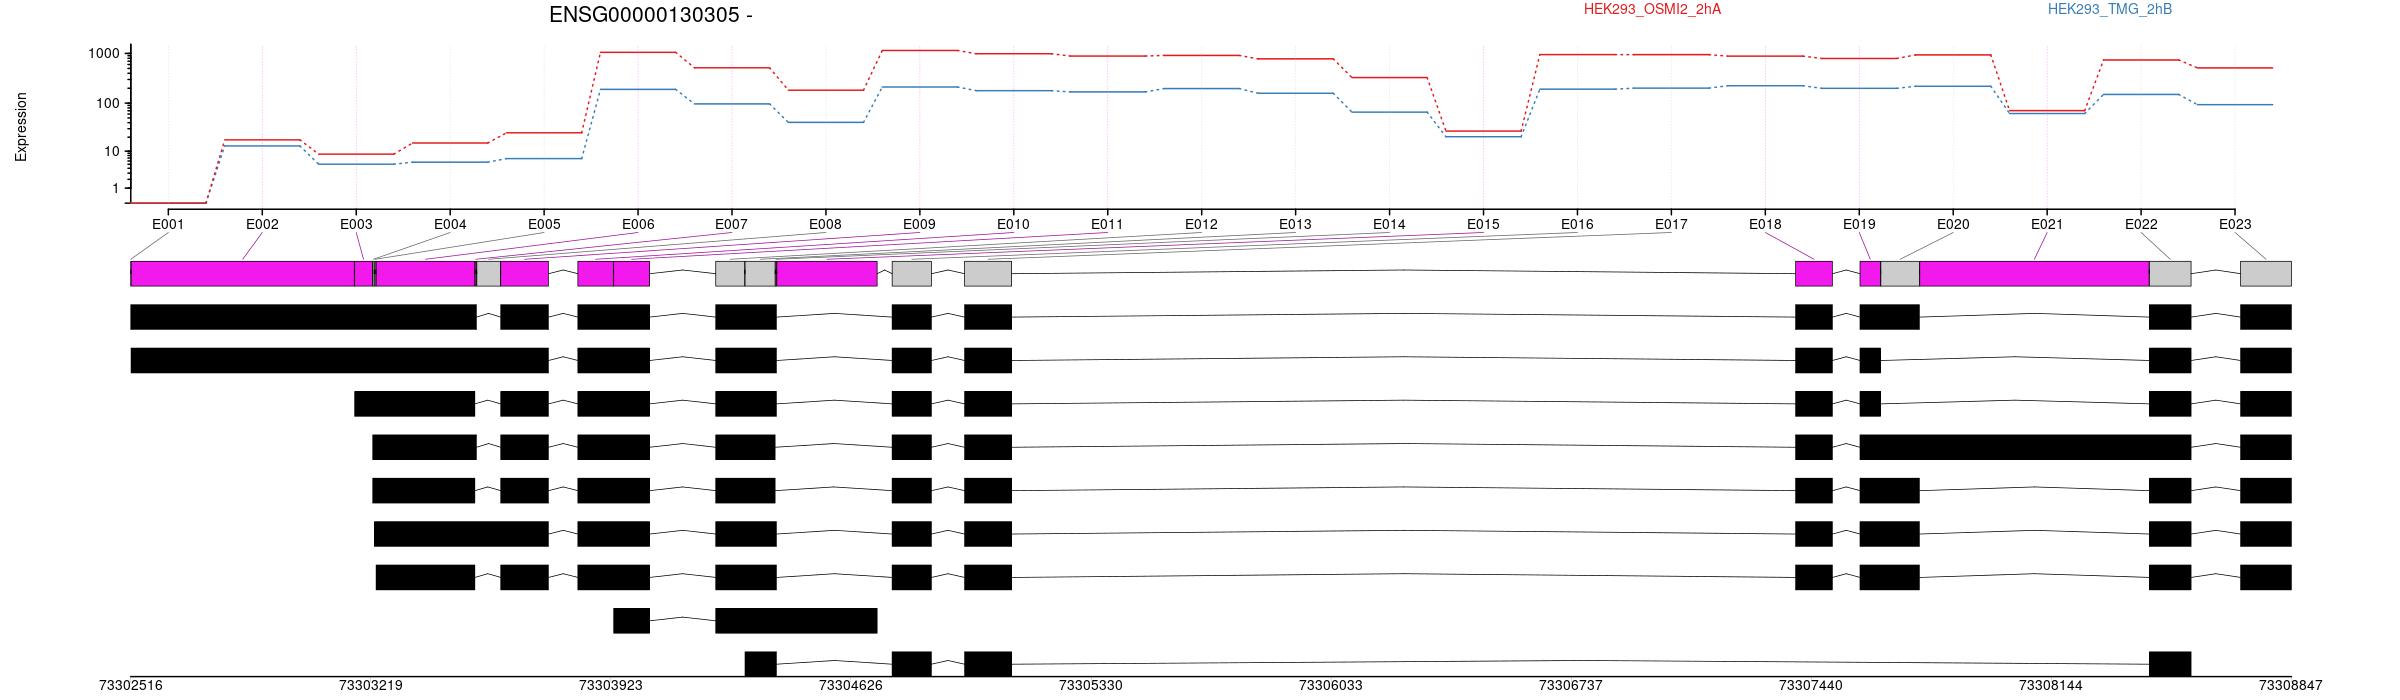Image resolution: width=2400 pixels, height=700 pixels.
Task: Click exon label E016
Action: click(x=1577, y=224)
